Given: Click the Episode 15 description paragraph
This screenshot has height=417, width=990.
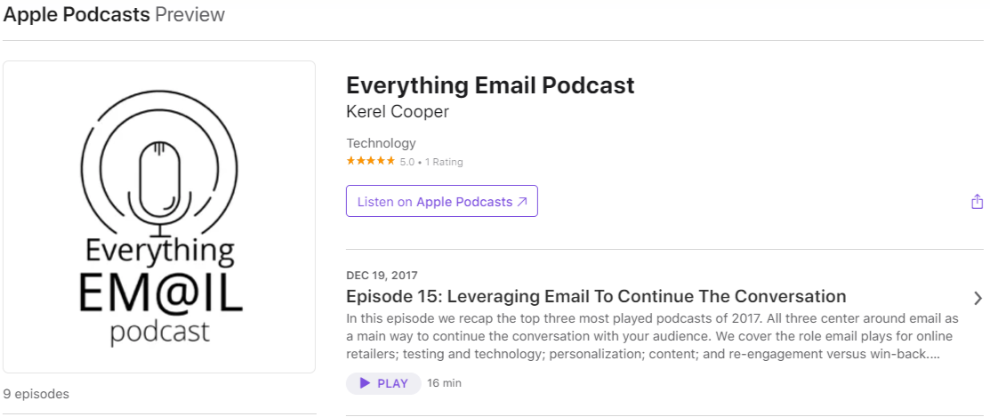Looking at the screenshot, I should pos(653,336).
